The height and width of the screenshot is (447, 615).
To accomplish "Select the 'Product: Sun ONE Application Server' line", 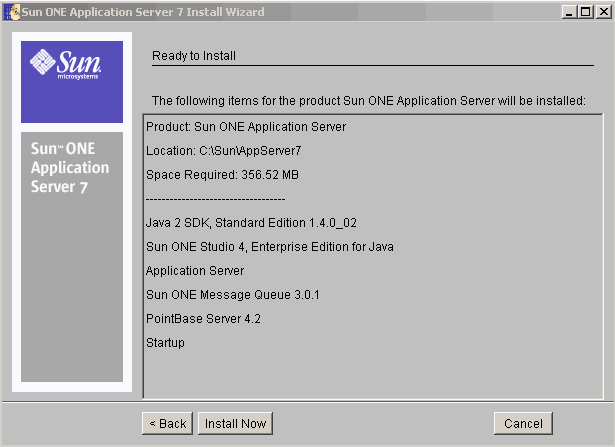I will [246, 127].
